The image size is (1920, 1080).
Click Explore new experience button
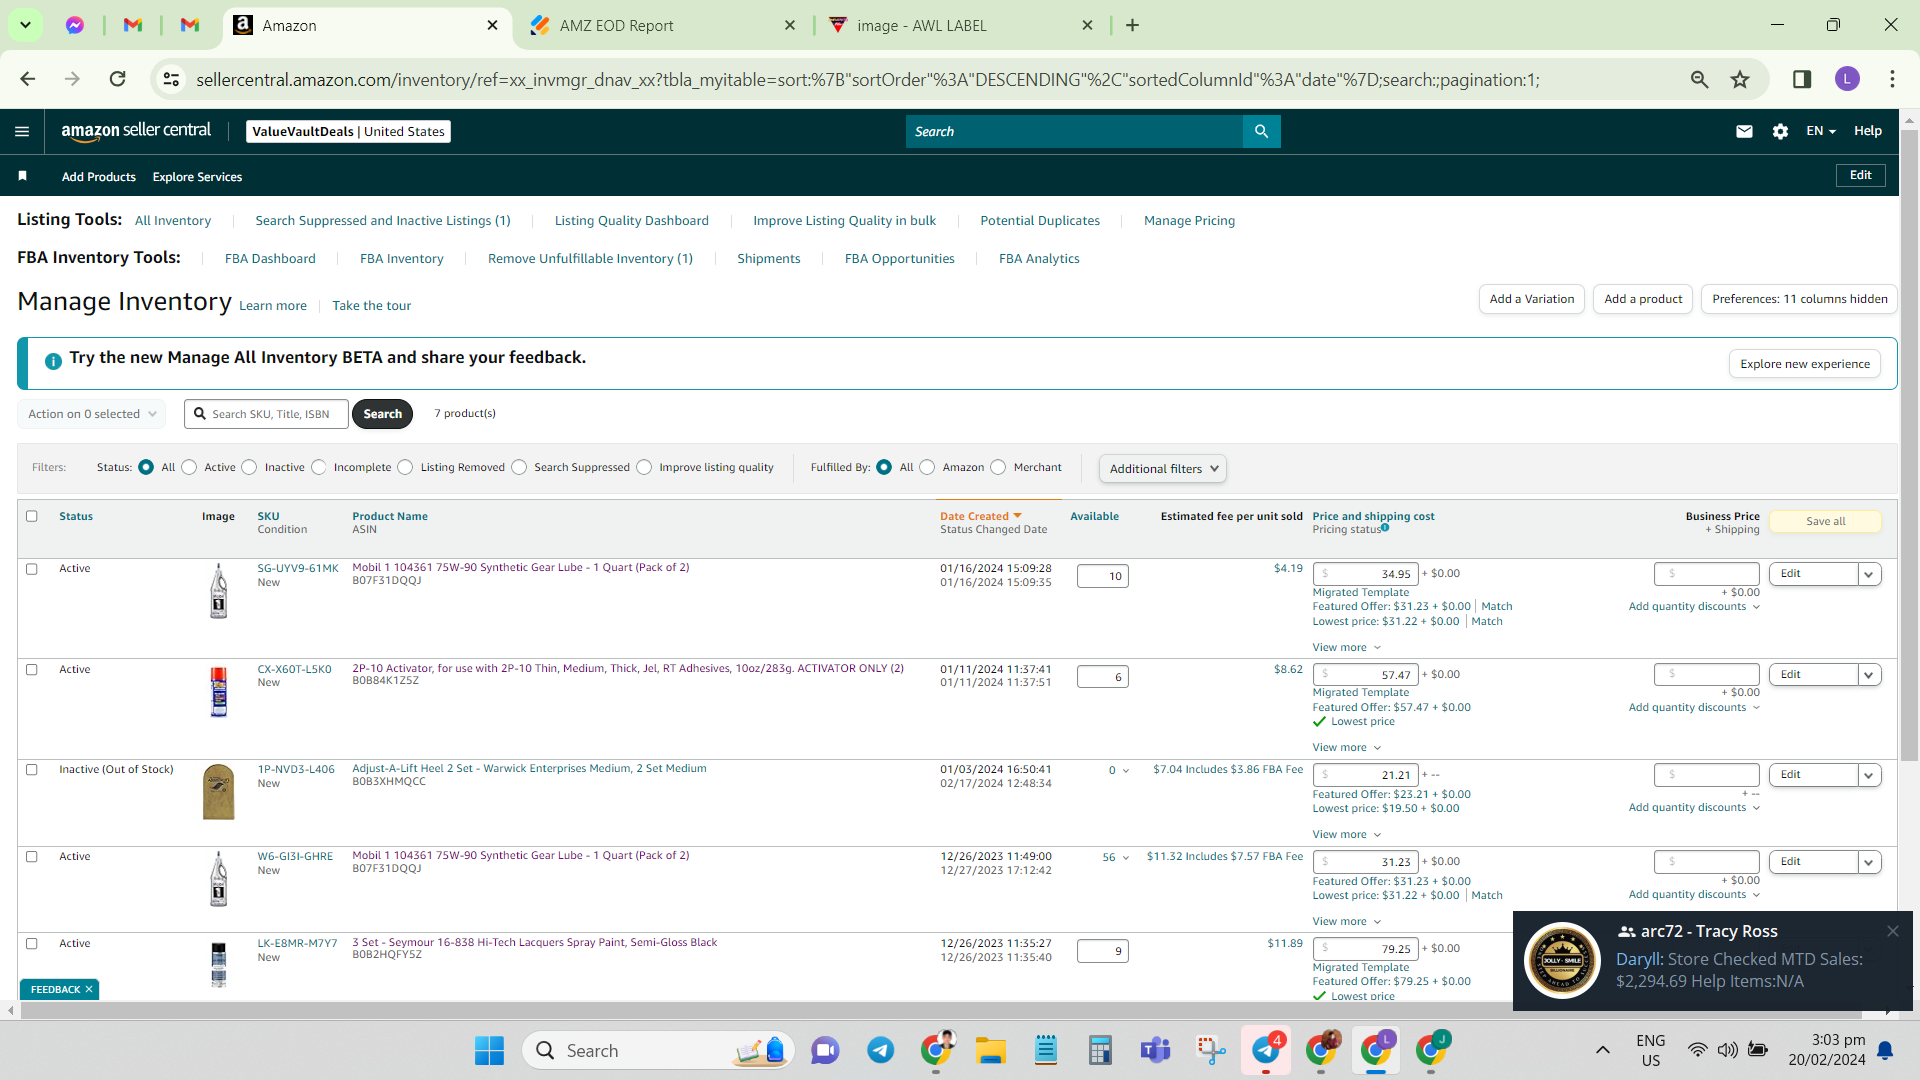[x=1804, y=364]
